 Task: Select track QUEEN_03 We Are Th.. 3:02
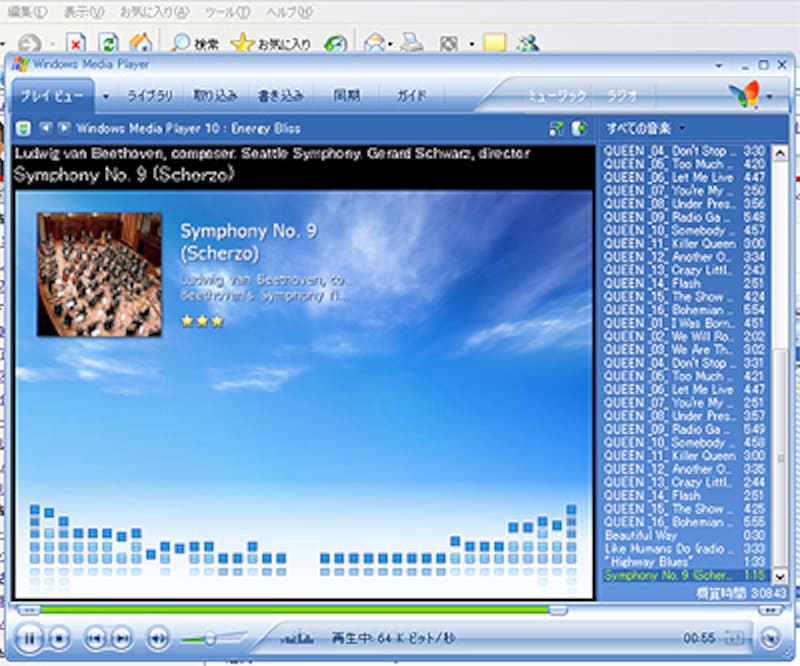click(x=684, y=350)
